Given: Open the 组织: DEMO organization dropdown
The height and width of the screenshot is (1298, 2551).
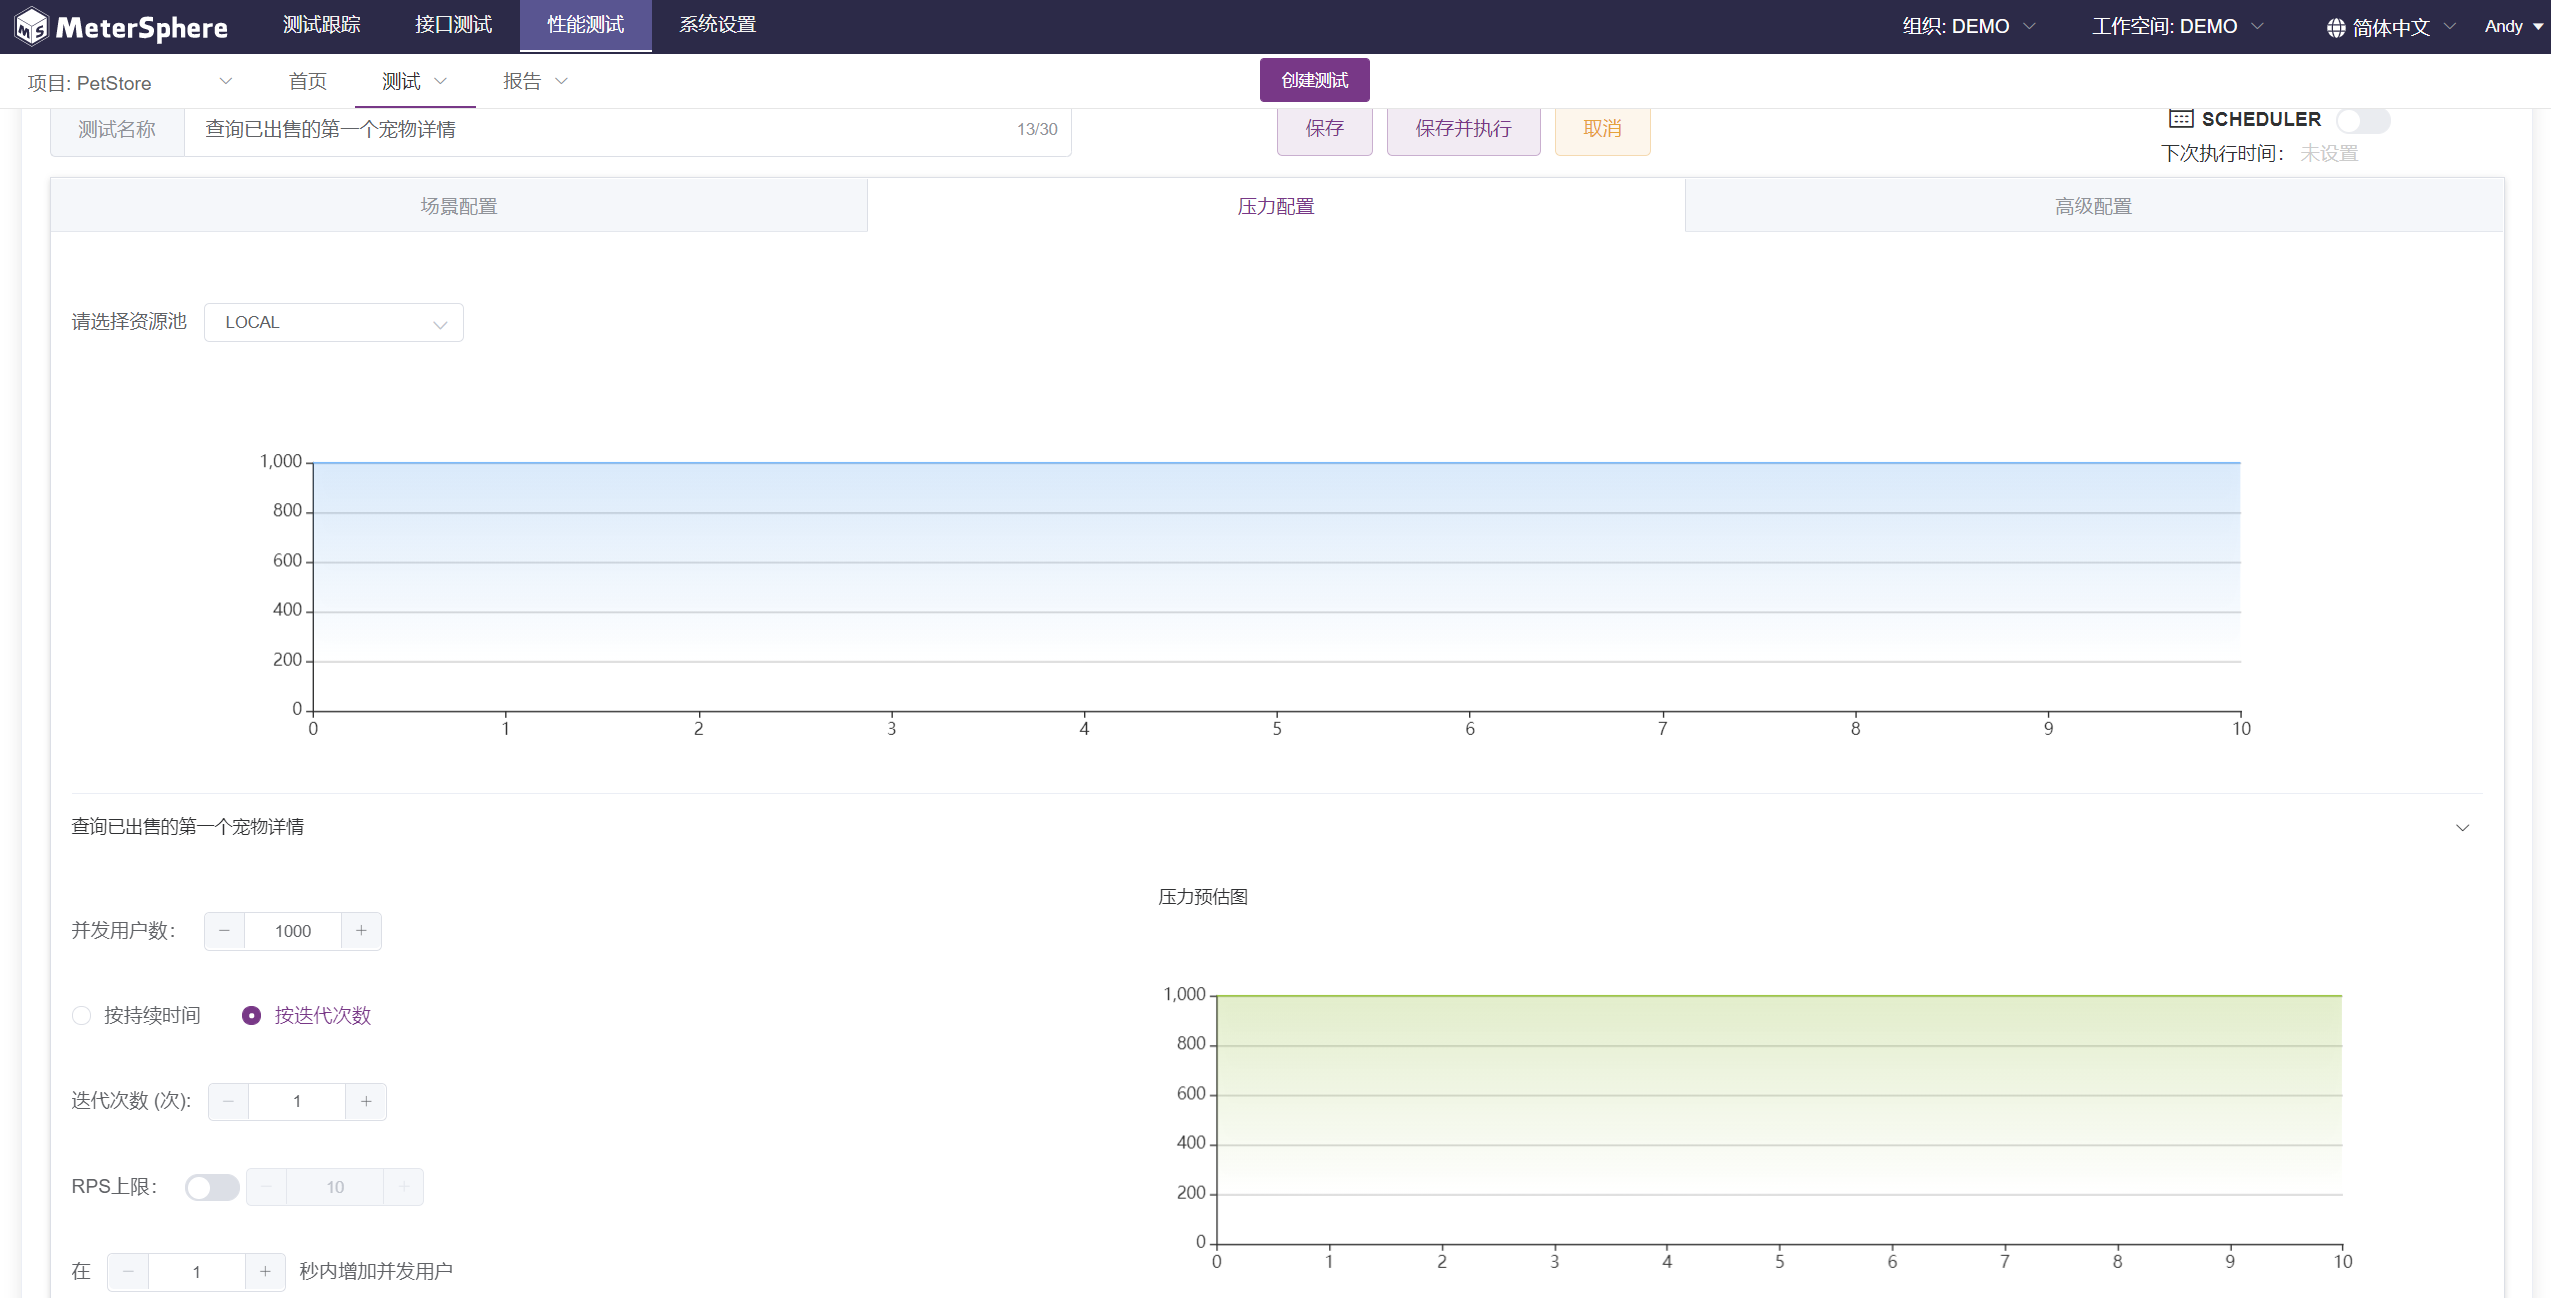Looking at the screenshot, I should click(1968, 27).
